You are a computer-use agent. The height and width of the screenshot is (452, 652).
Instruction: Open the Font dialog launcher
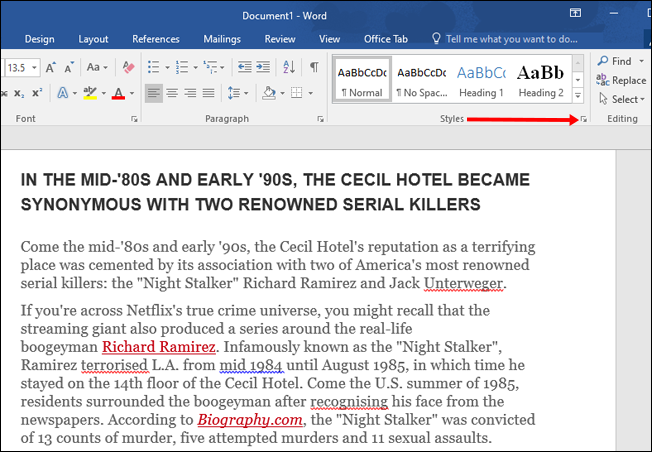[134, 119]
